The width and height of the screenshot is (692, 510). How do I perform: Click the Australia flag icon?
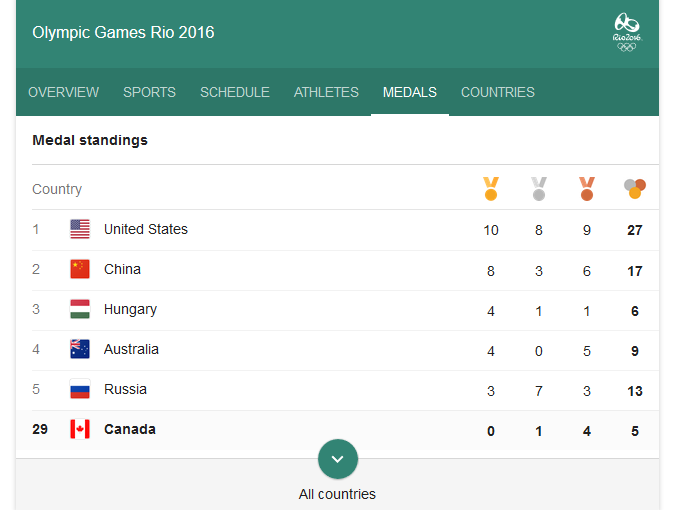(x=80, y=349)
